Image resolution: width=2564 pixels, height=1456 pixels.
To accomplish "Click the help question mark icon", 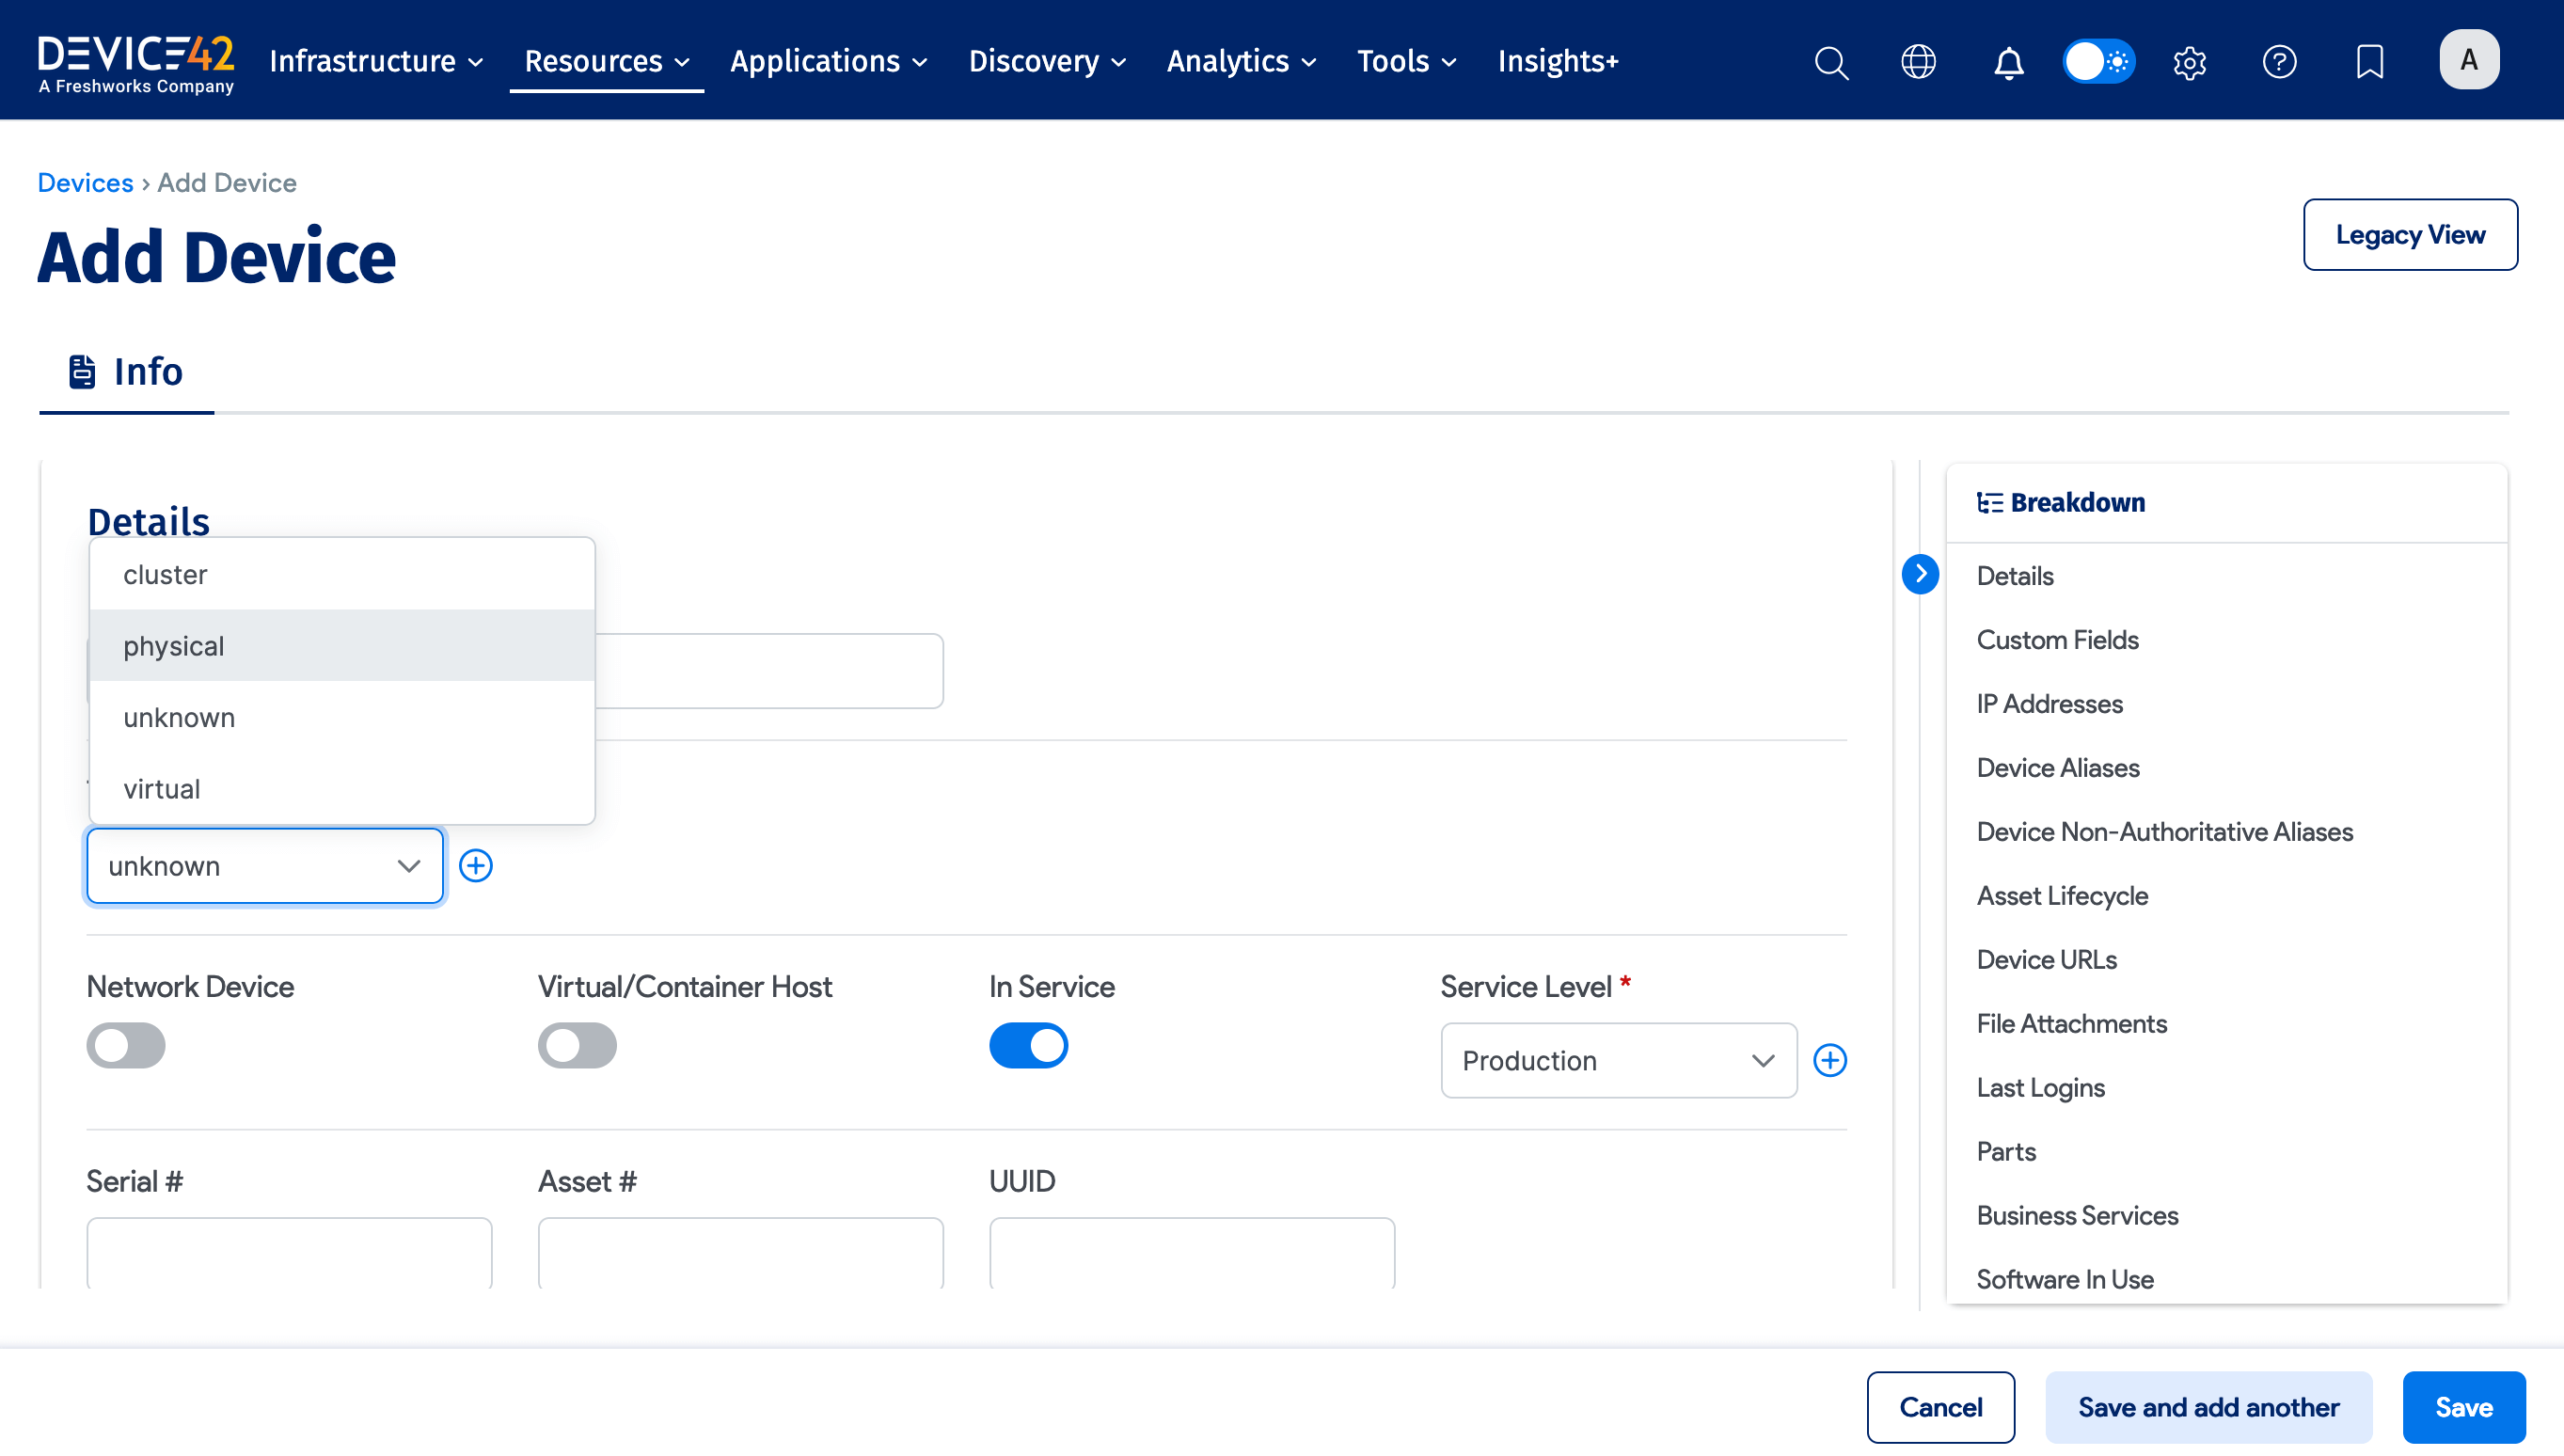I will (x=2279, y=62).
